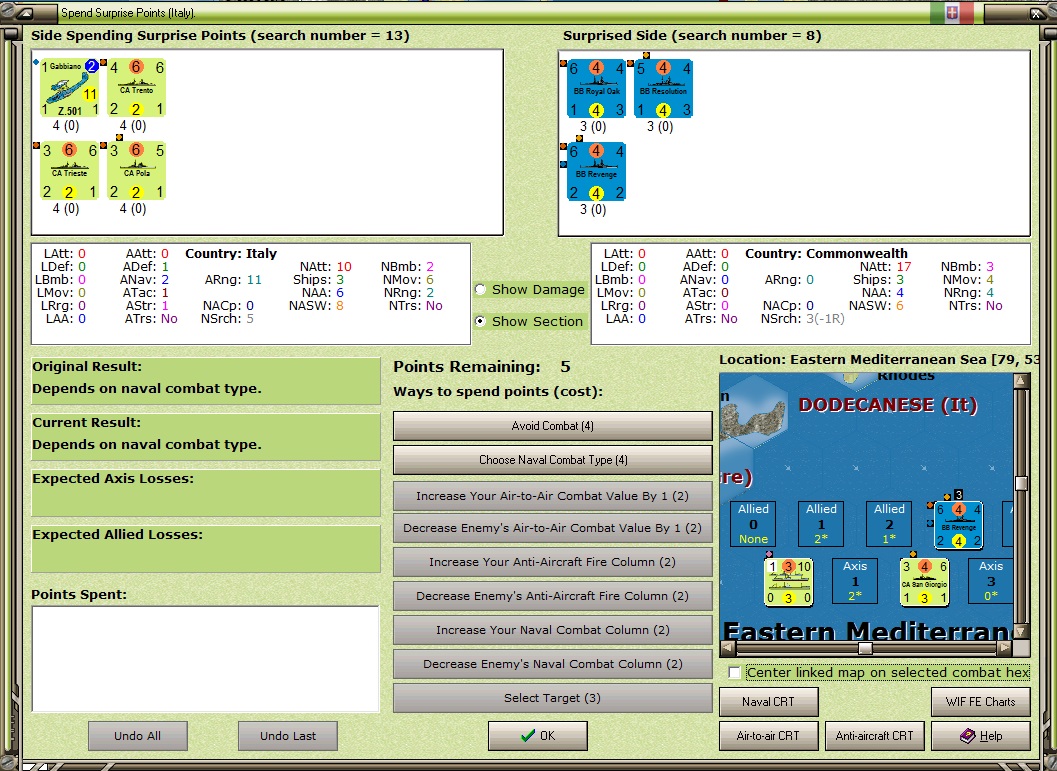This screenshot has height=771, width=1057.
Task: Click the Undo All button
Action: point(138,736)
